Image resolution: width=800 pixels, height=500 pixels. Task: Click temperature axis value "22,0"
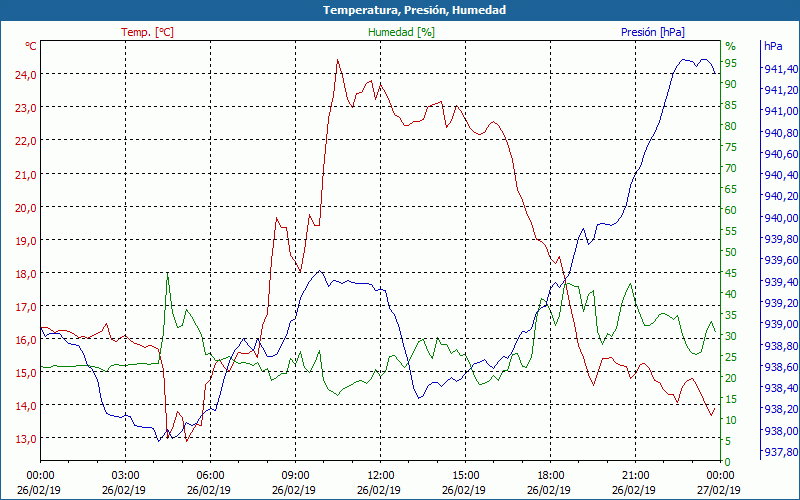(26, 141)
